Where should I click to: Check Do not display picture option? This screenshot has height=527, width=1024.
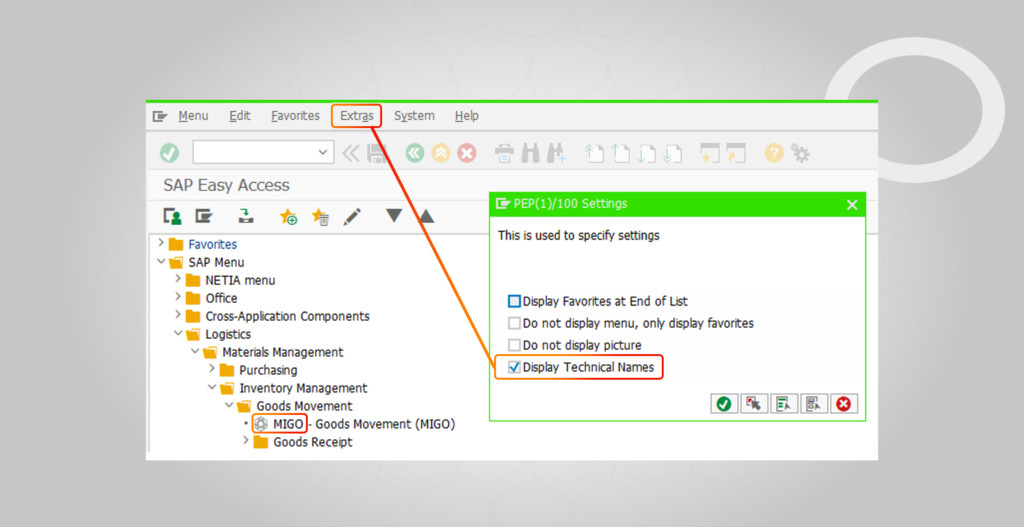(x=514, y=345)
